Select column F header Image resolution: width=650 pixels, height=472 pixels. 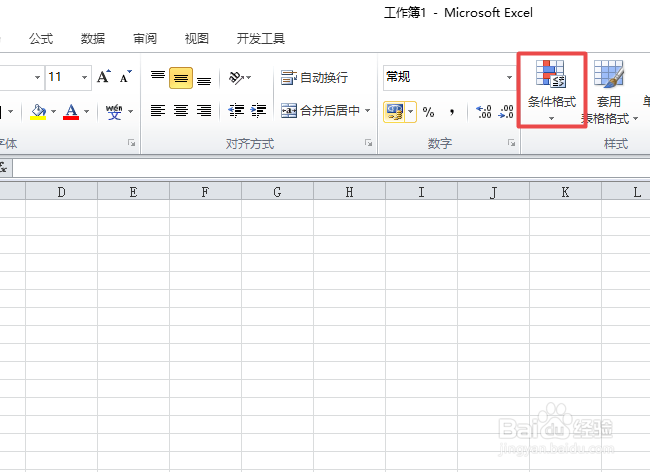coord(205,192)
